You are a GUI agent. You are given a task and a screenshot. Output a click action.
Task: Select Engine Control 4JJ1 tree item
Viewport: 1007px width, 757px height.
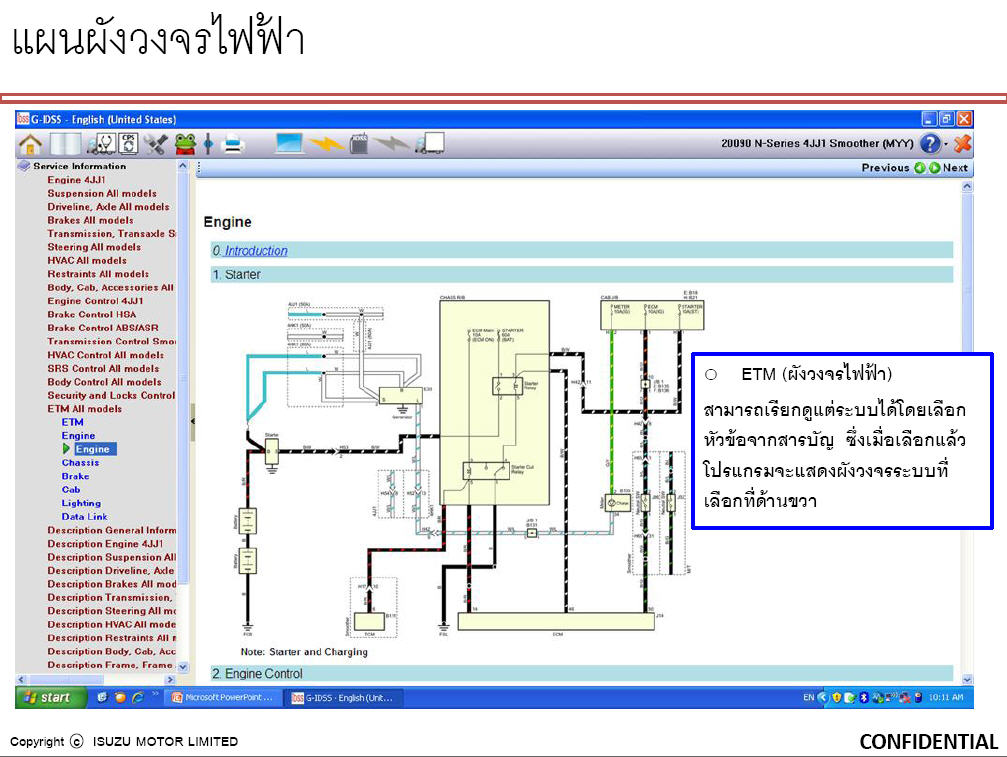[96, 301]
